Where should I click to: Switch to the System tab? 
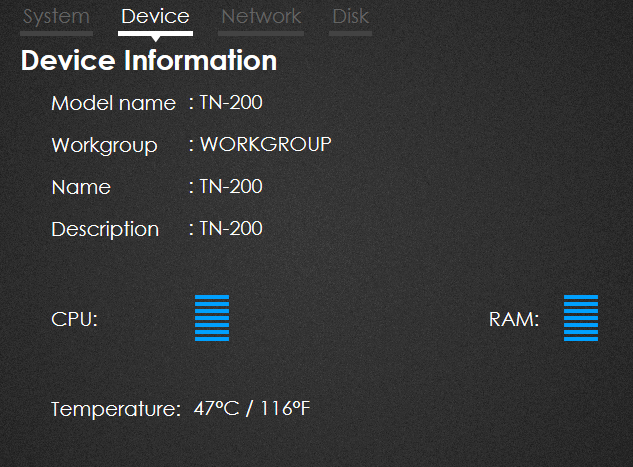point(56,17)
